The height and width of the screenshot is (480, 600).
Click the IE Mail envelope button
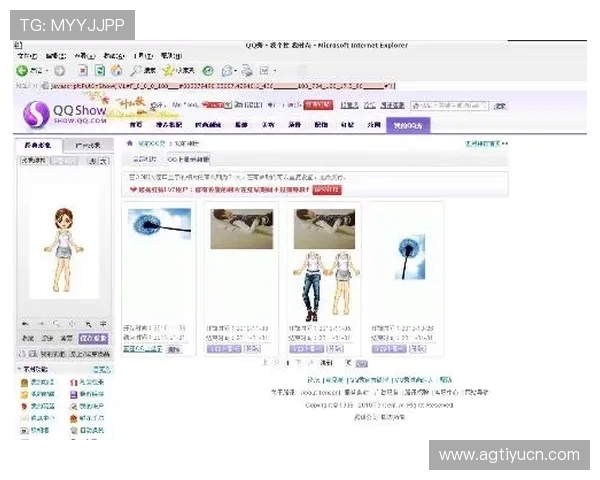(227, 70)
